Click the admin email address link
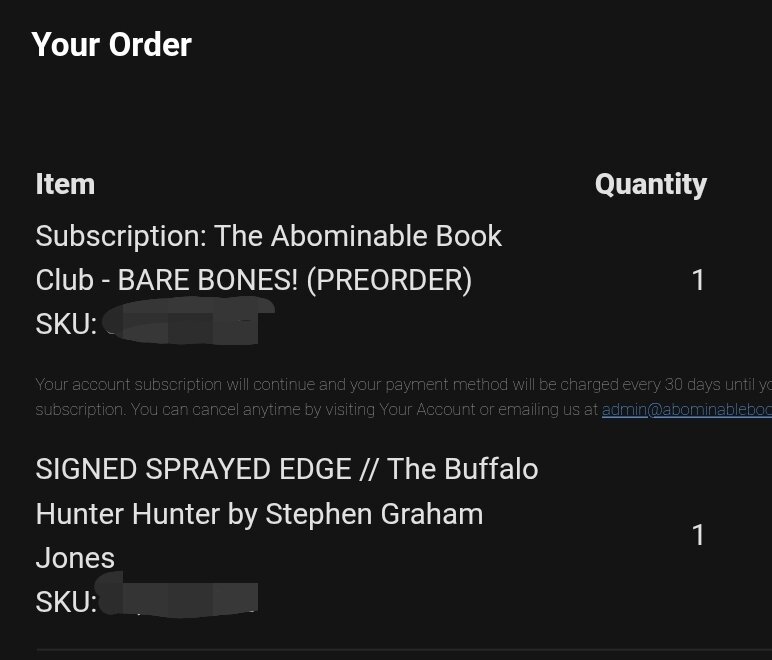The height and width of the screenshot is (660, 772). (x=686, y=409)
